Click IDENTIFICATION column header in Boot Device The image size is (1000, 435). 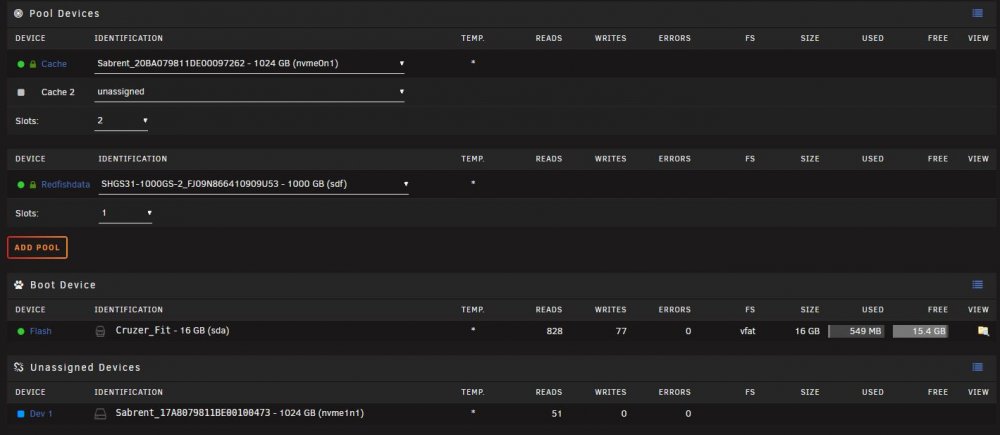coord(128,310)
